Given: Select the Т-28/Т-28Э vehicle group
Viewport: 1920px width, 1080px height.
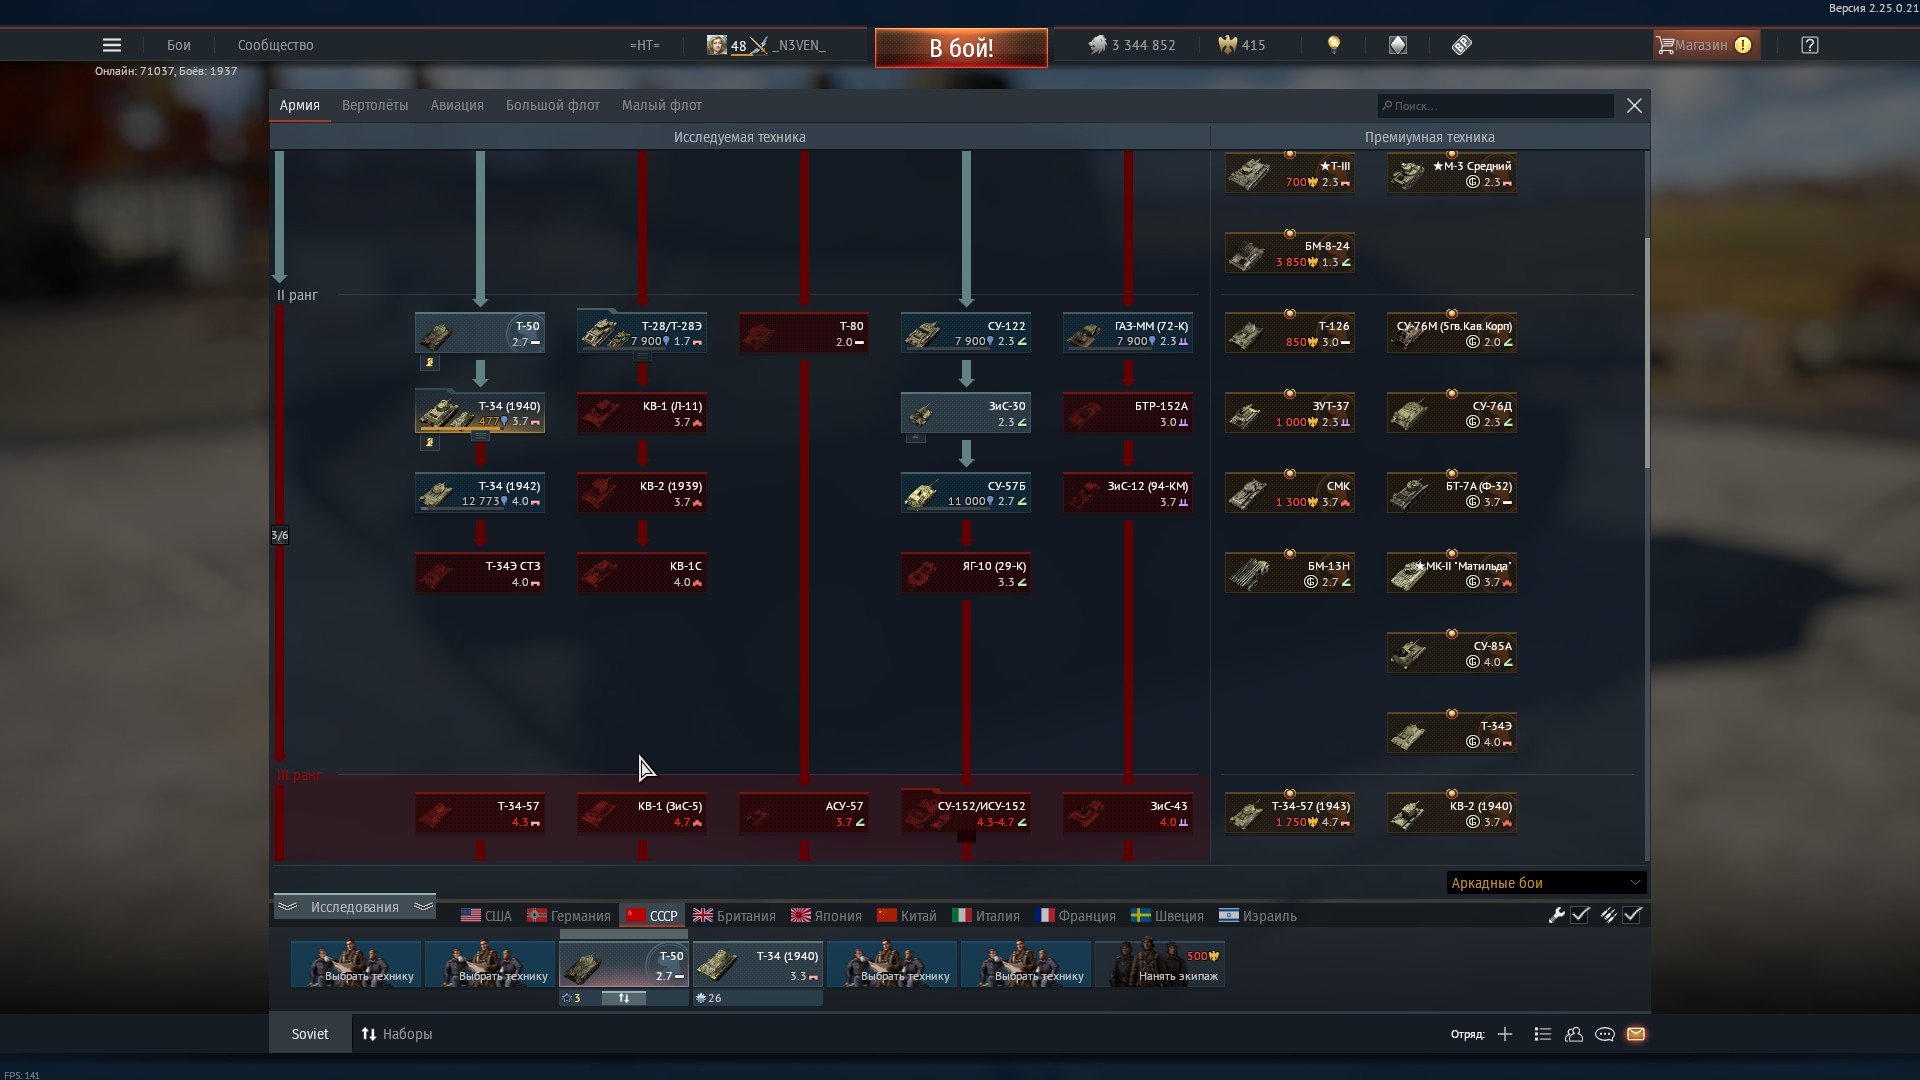Looking at the screenshot, I should pos(642,333).
